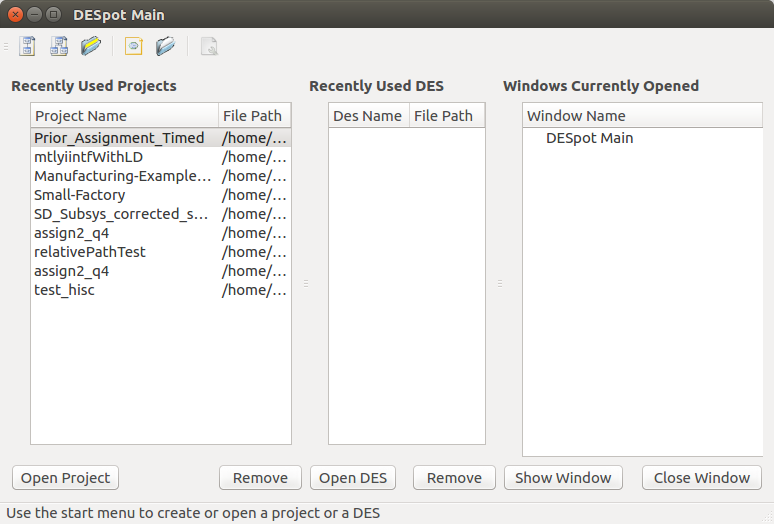
Task: Select the relativePathTest project entry
Action: [90, 252]
